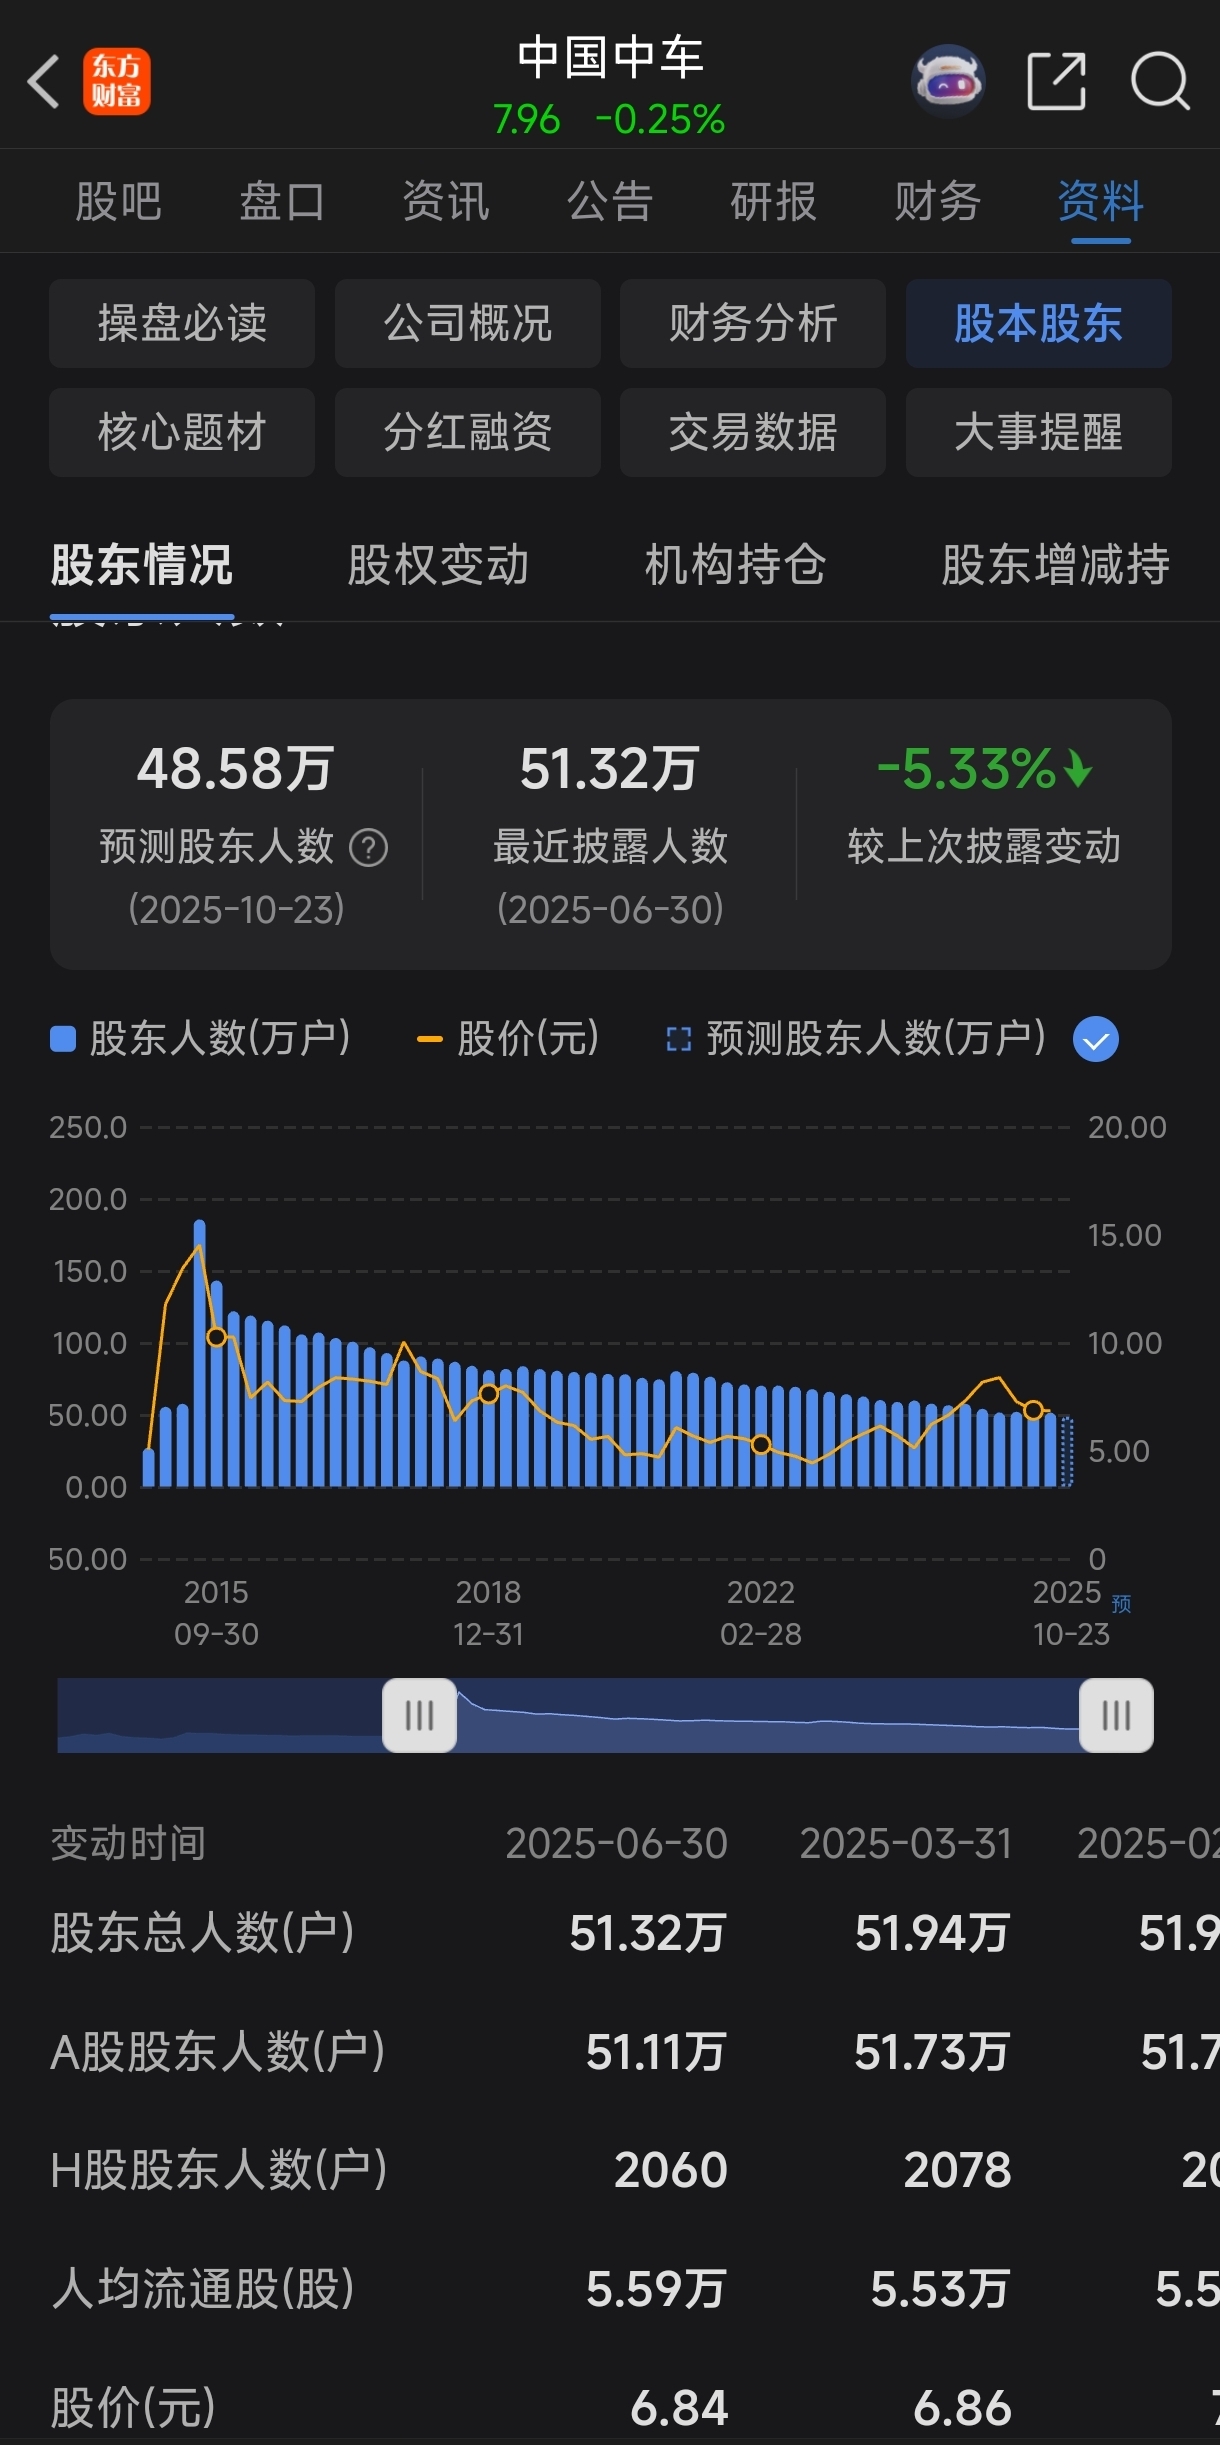The image size is (1220, 2445).
Task: Tap the -5.33% change value
Action: [x=984, y=769]
